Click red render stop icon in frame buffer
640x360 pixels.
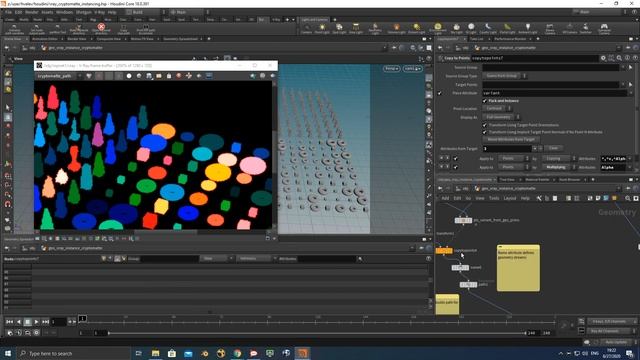(x=178, y=76)
